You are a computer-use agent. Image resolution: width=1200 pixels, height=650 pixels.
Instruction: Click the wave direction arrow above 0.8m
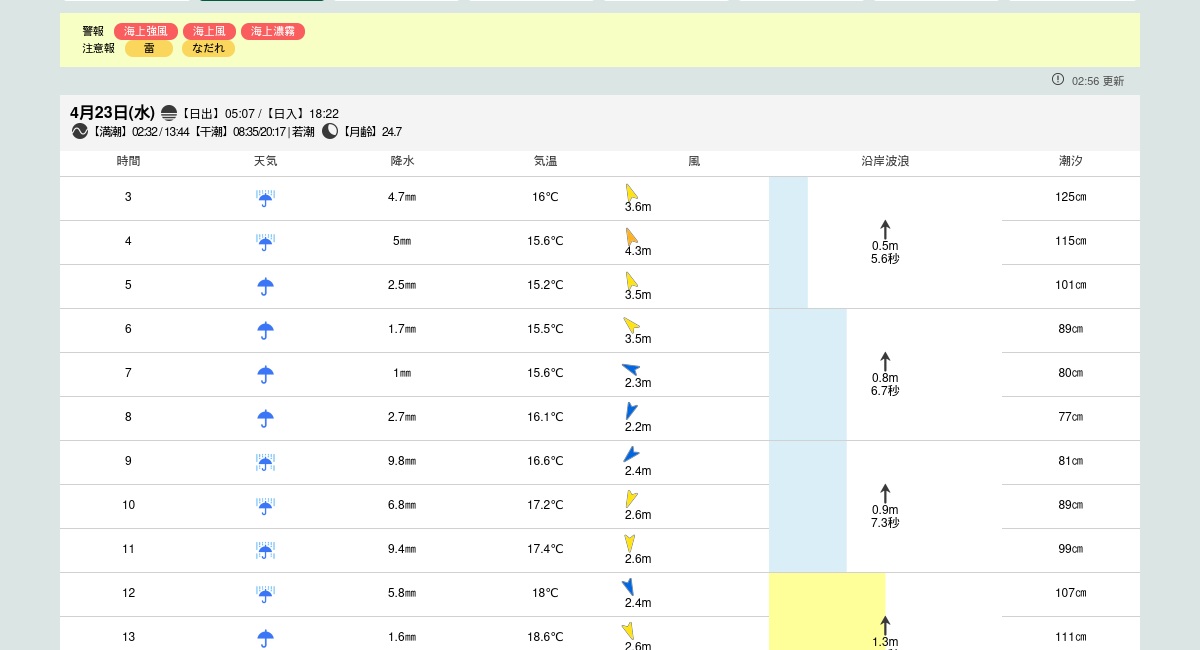click(x=885, y=361)
